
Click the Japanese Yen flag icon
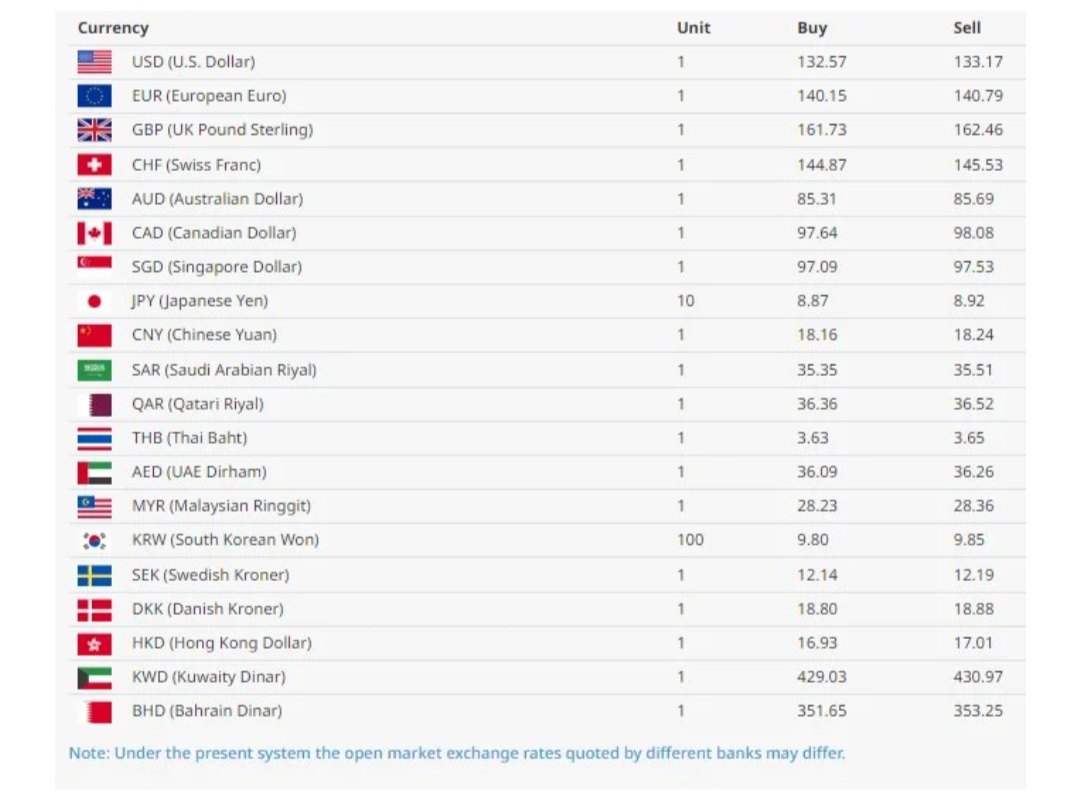[x=94, y=301]
